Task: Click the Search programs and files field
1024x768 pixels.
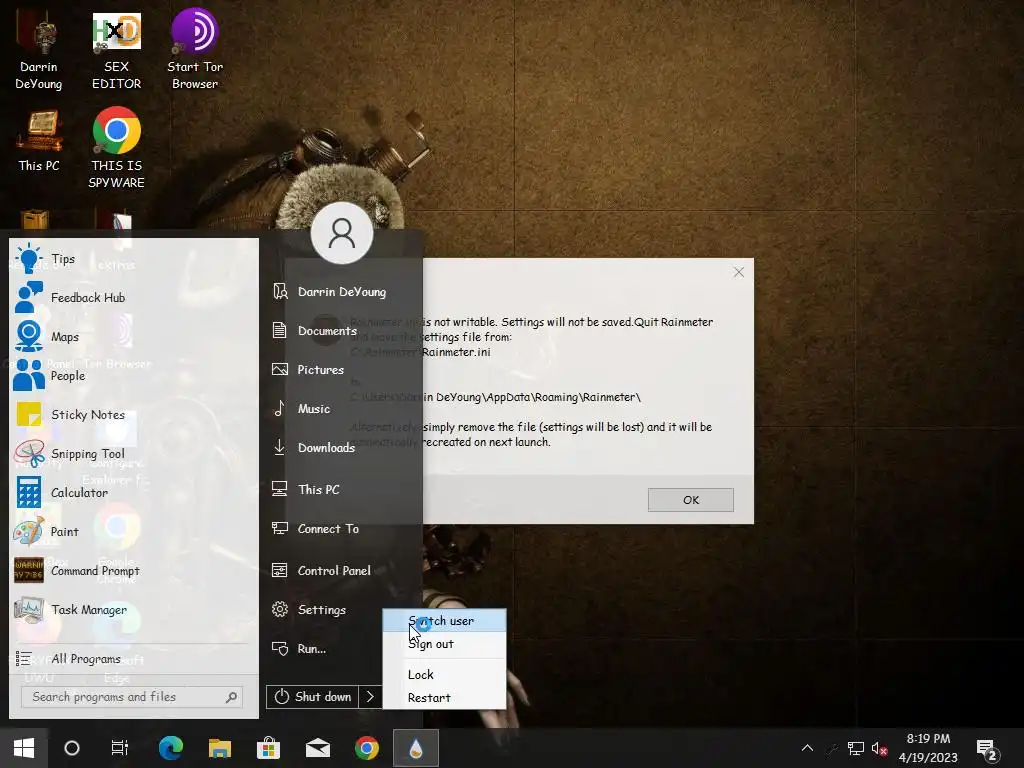Action: pyautogui.click(x=132, y=697)
